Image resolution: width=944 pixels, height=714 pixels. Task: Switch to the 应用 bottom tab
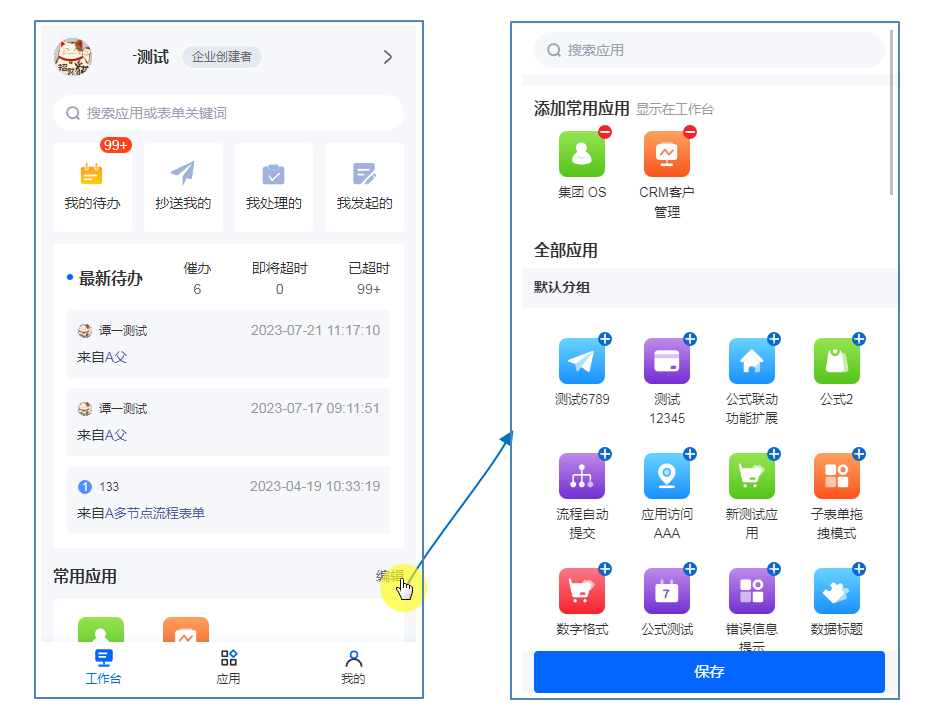pos(228,666)
